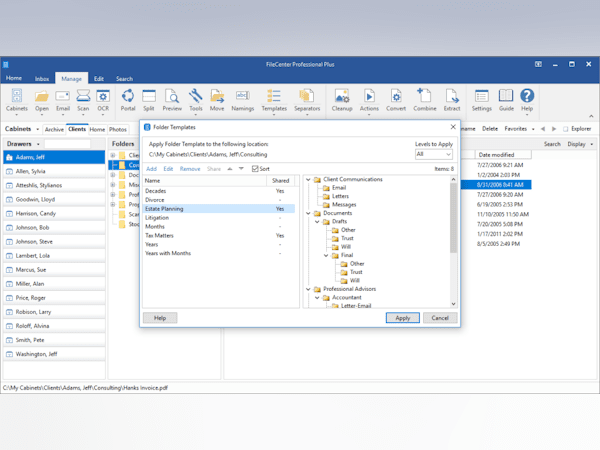The height and width of the screenshot is (450, 600).
Task: Click the Cancel button in dialog
Action: pyautogui.click(x=439, y=318)
